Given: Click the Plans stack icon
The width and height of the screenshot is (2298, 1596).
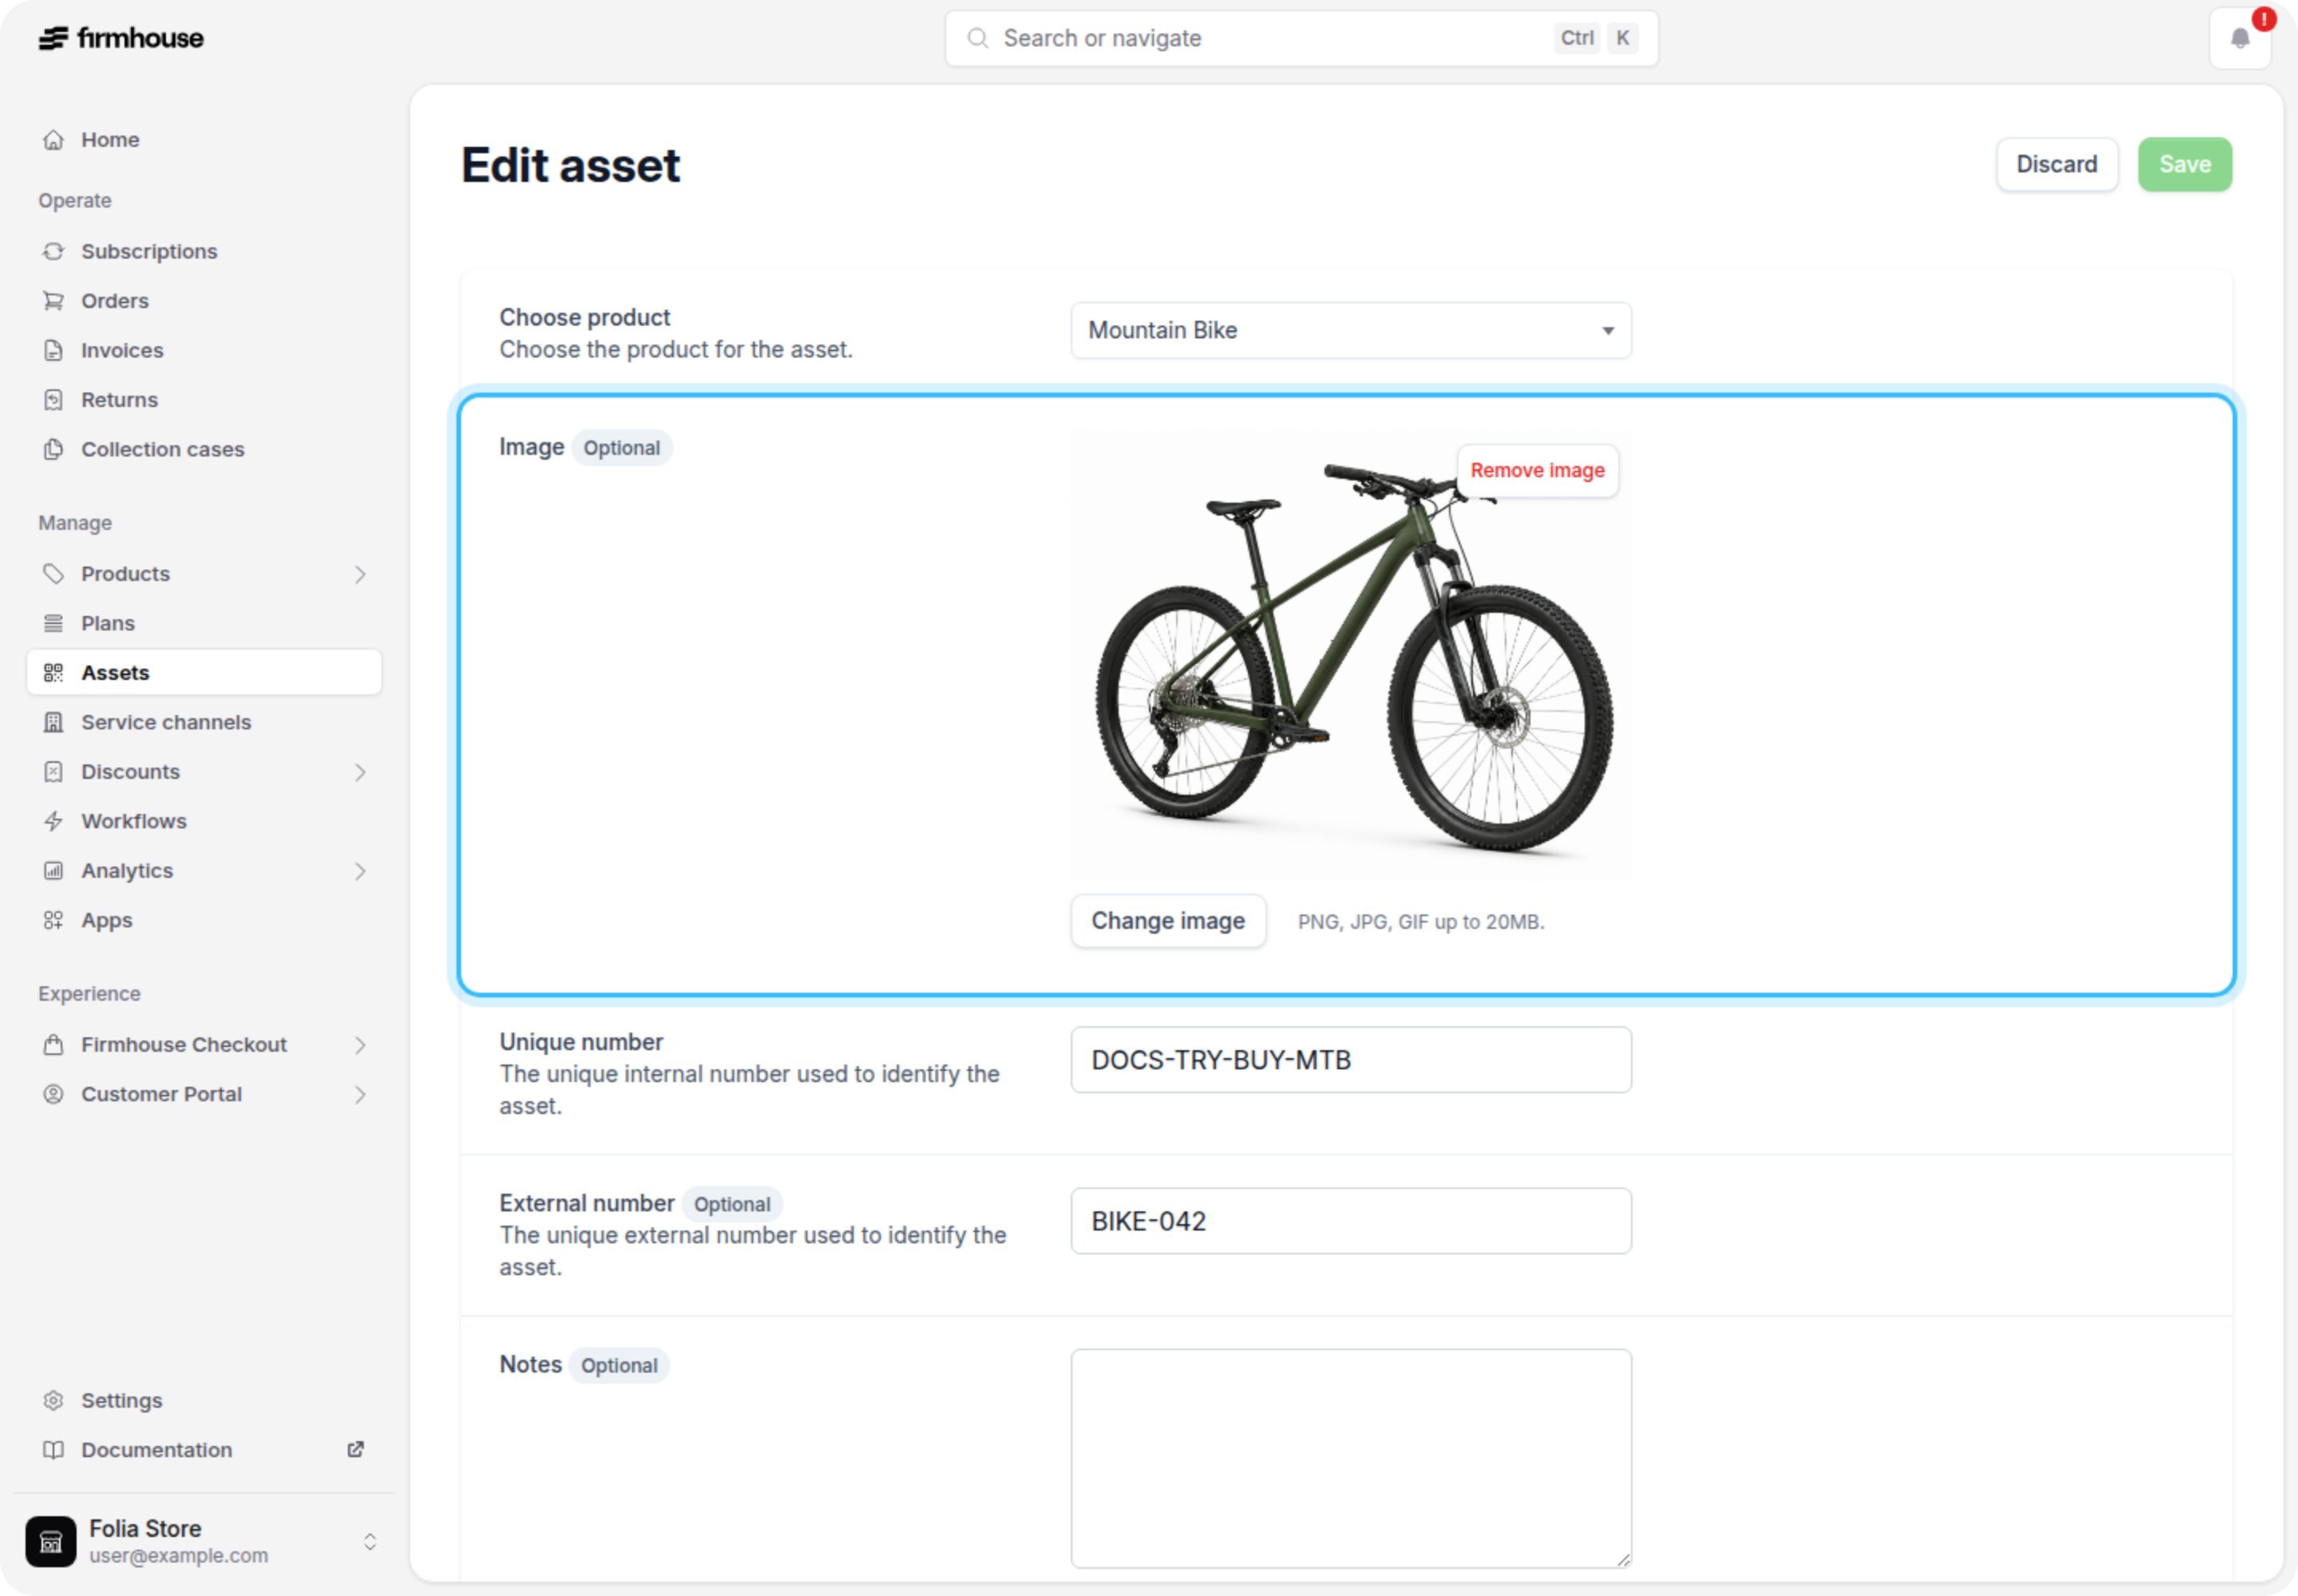Looking at the screenshot, I should pyautogui.click(x=53, y=623).
